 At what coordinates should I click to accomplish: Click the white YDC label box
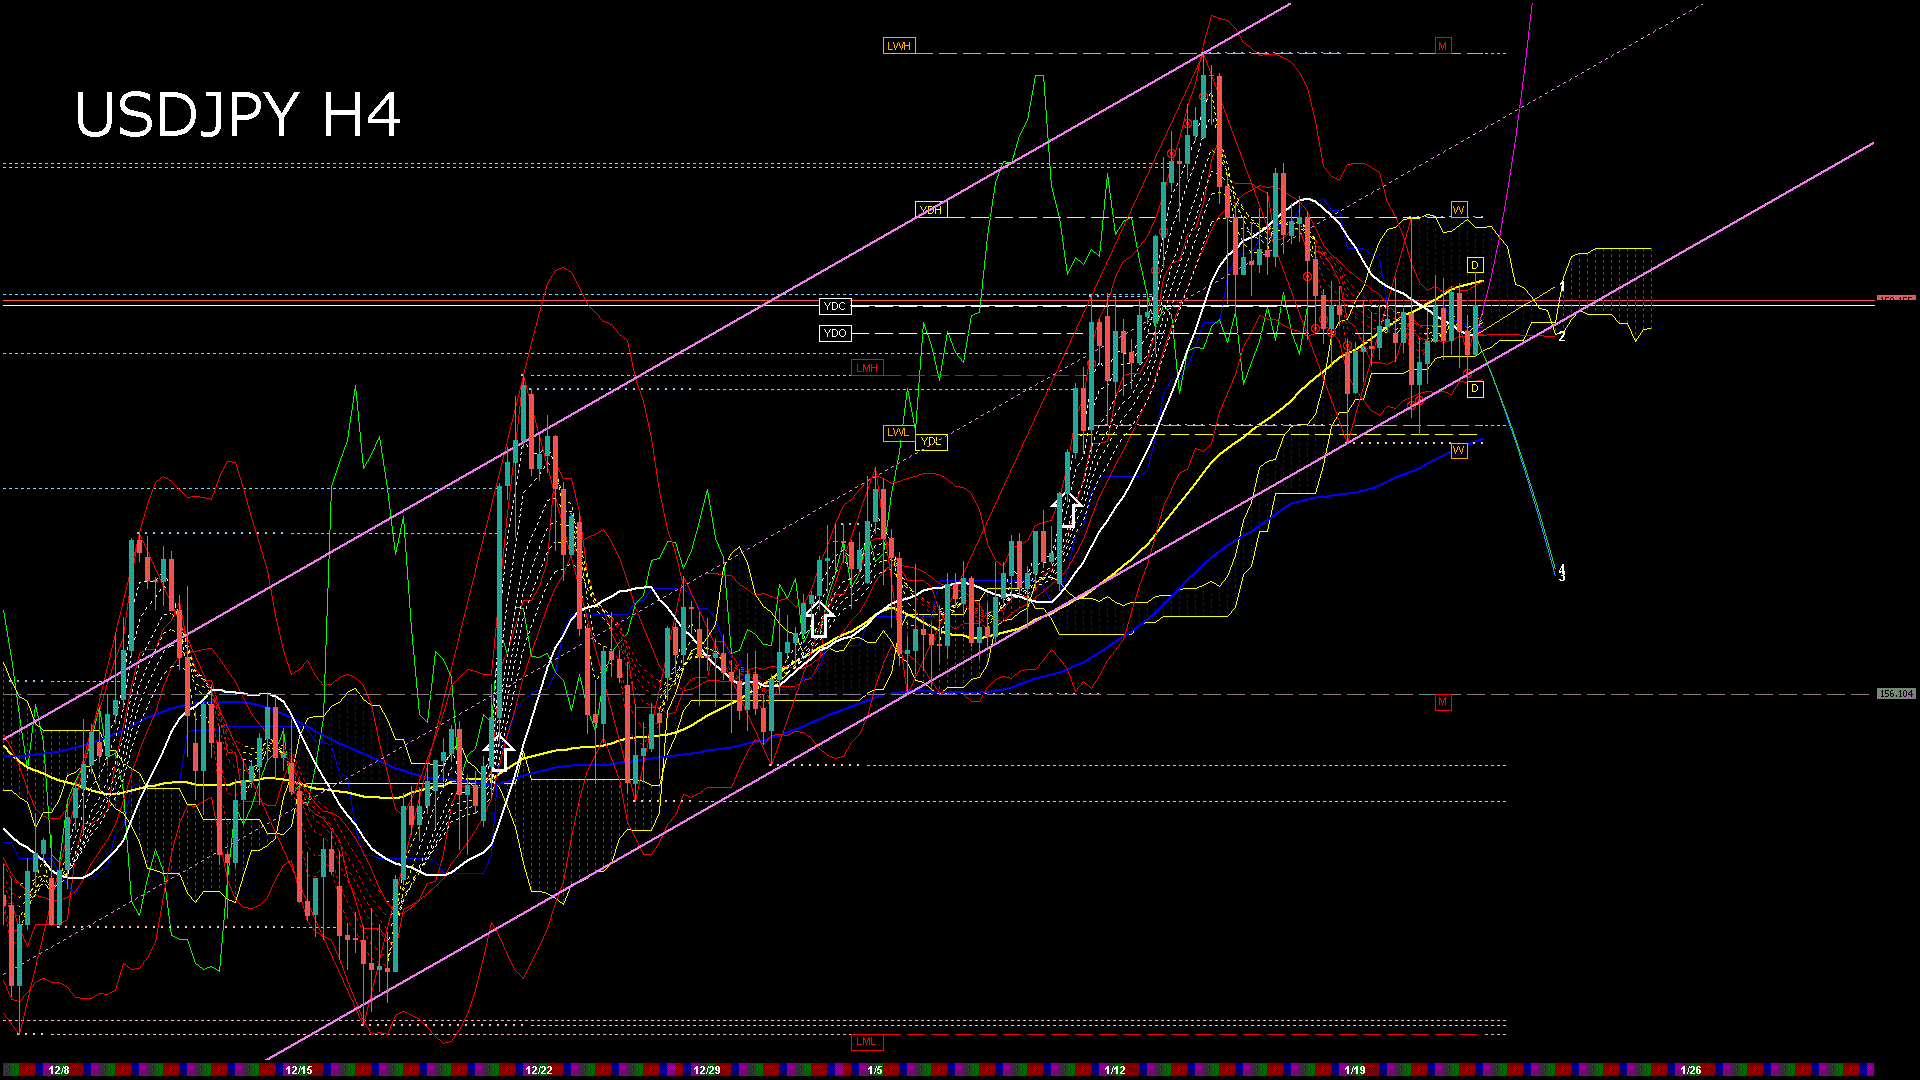(834, 307)
